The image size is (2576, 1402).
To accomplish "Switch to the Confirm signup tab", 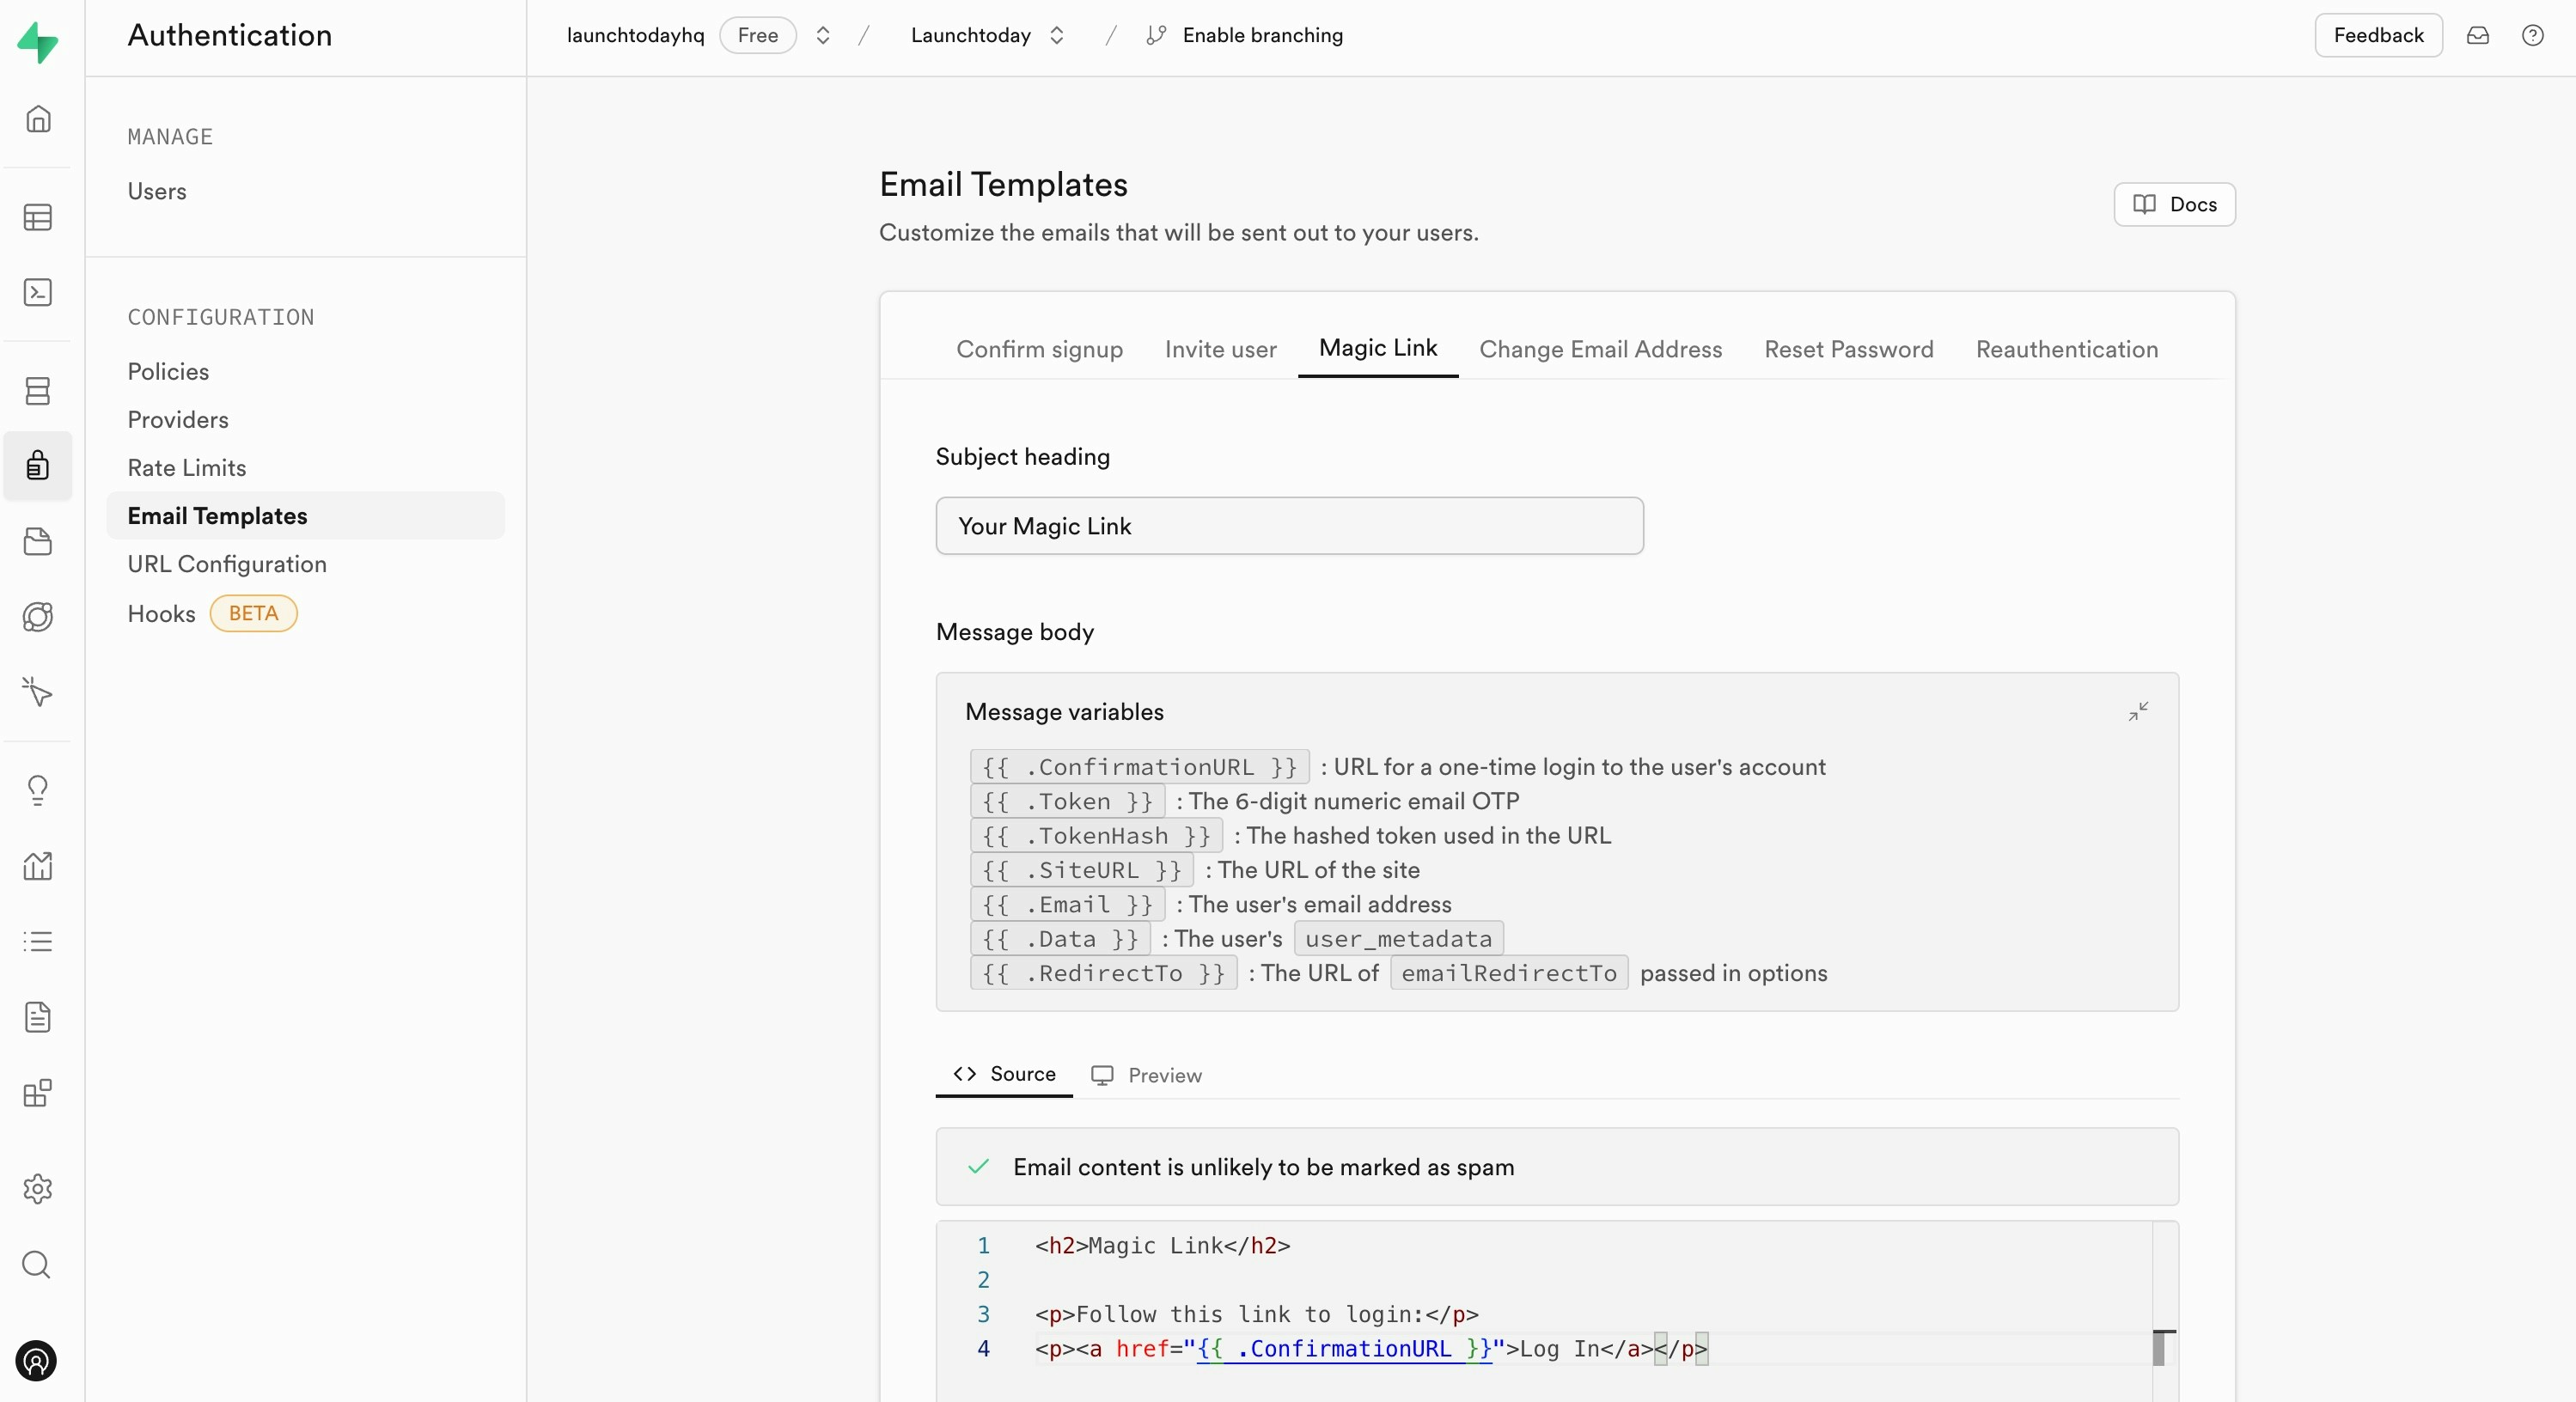I will (1039, 348).
